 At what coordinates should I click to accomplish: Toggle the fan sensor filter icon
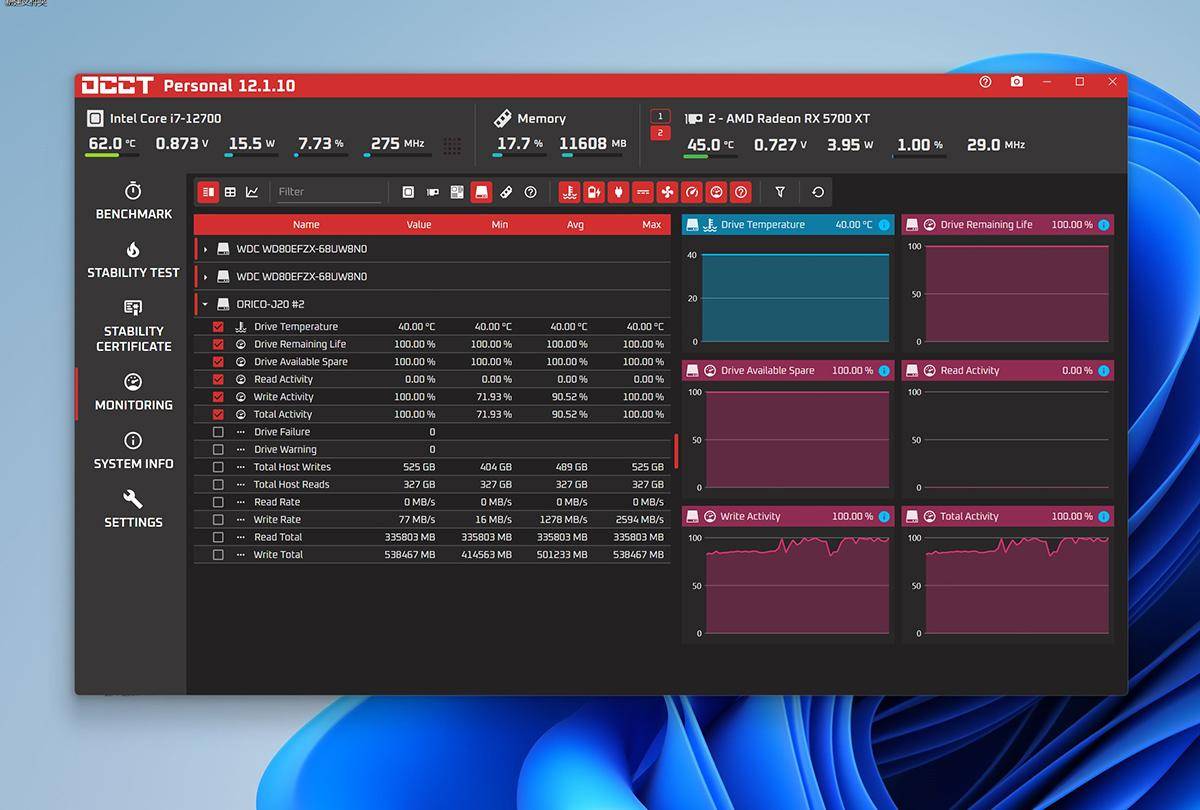click(x=667, y=192)
